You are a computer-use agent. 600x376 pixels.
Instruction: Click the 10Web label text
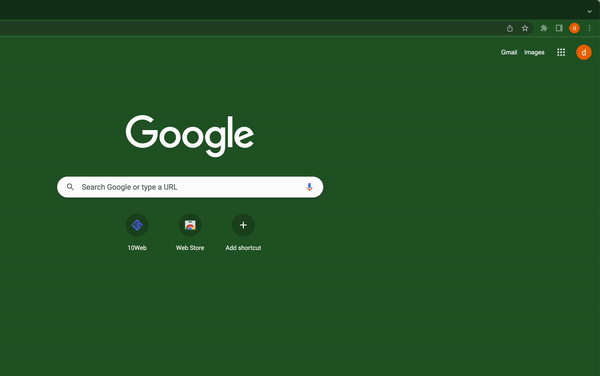click(137, 248)
